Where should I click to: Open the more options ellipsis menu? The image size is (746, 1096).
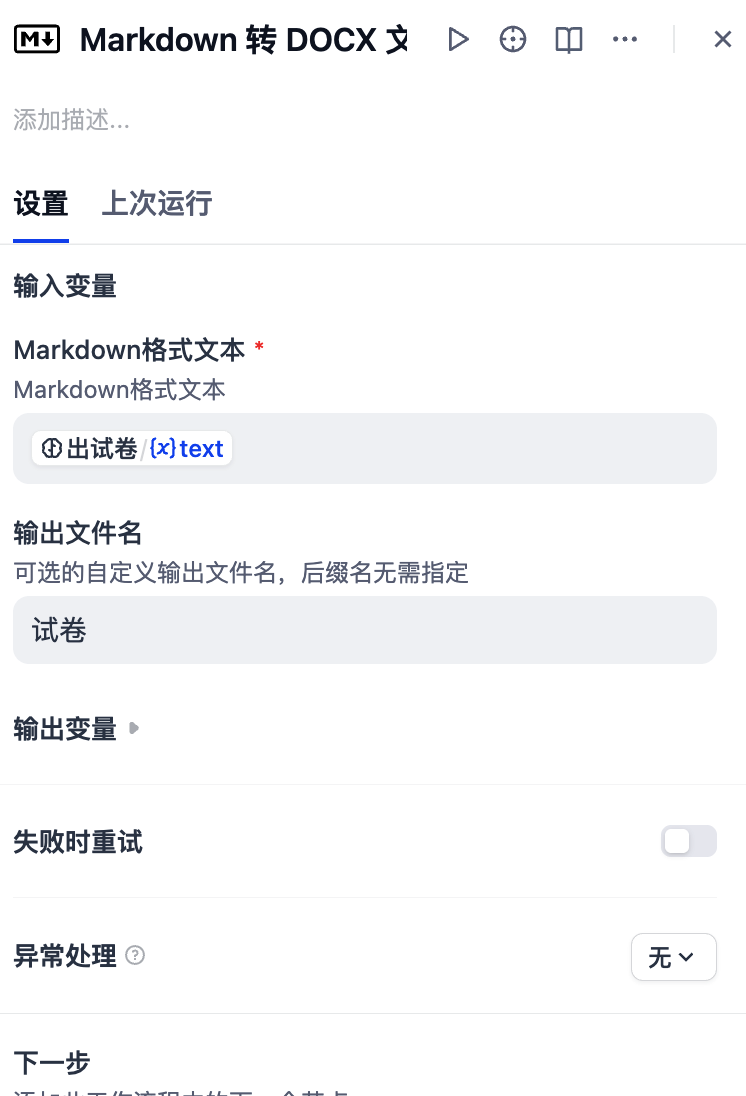tap(625, 39)
